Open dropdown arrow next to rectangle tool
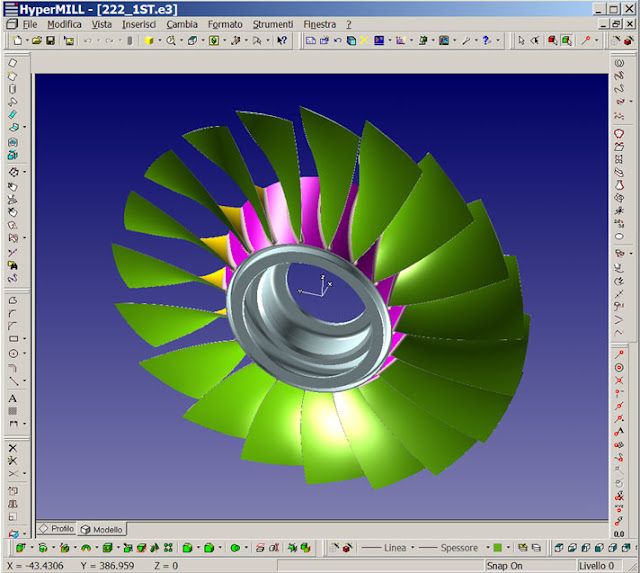 click(x=24, y=339)
